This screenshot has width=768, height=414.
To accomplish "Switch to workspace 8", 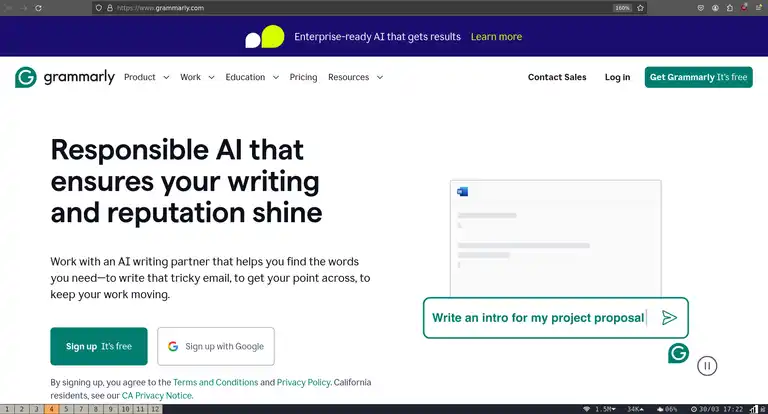I will click(96, 409).
